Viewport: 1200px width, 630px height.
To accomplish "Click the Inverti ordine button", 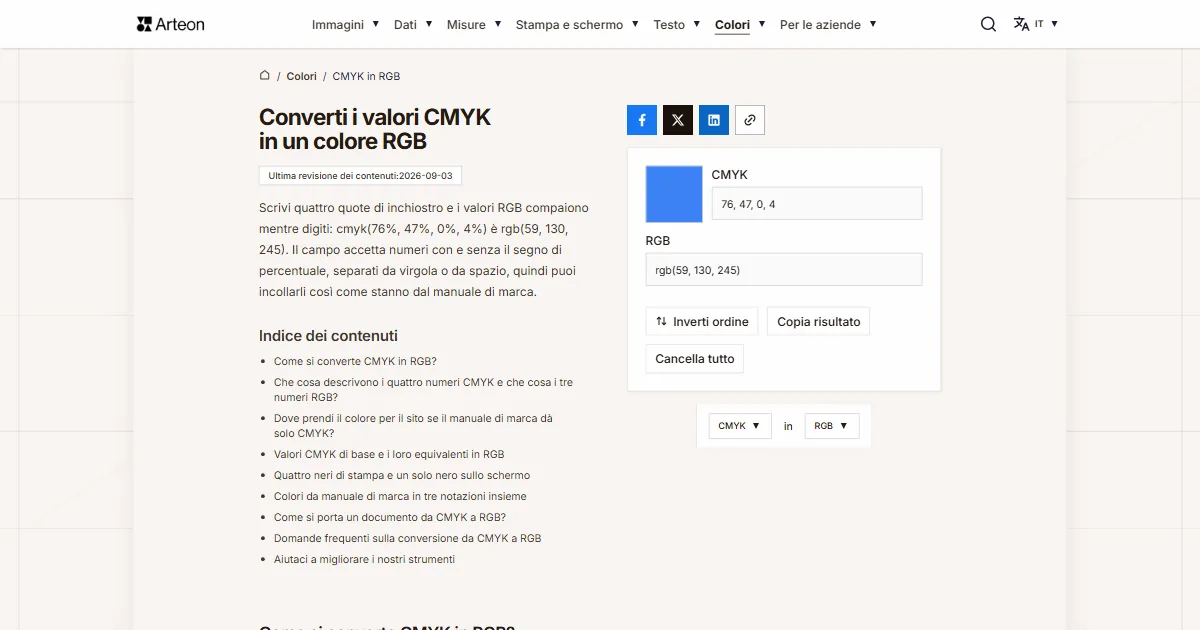I will (x=702, y=322).
